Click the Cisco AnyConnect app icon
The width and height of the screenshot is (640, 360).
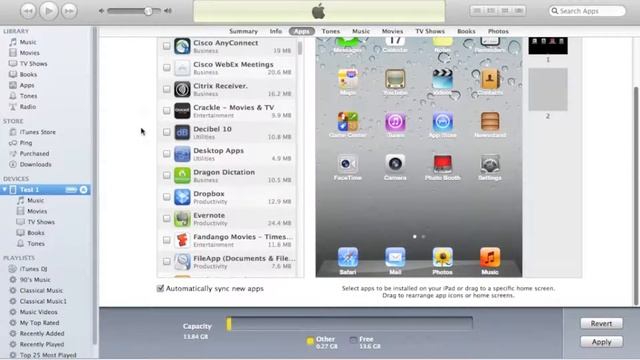182,46
